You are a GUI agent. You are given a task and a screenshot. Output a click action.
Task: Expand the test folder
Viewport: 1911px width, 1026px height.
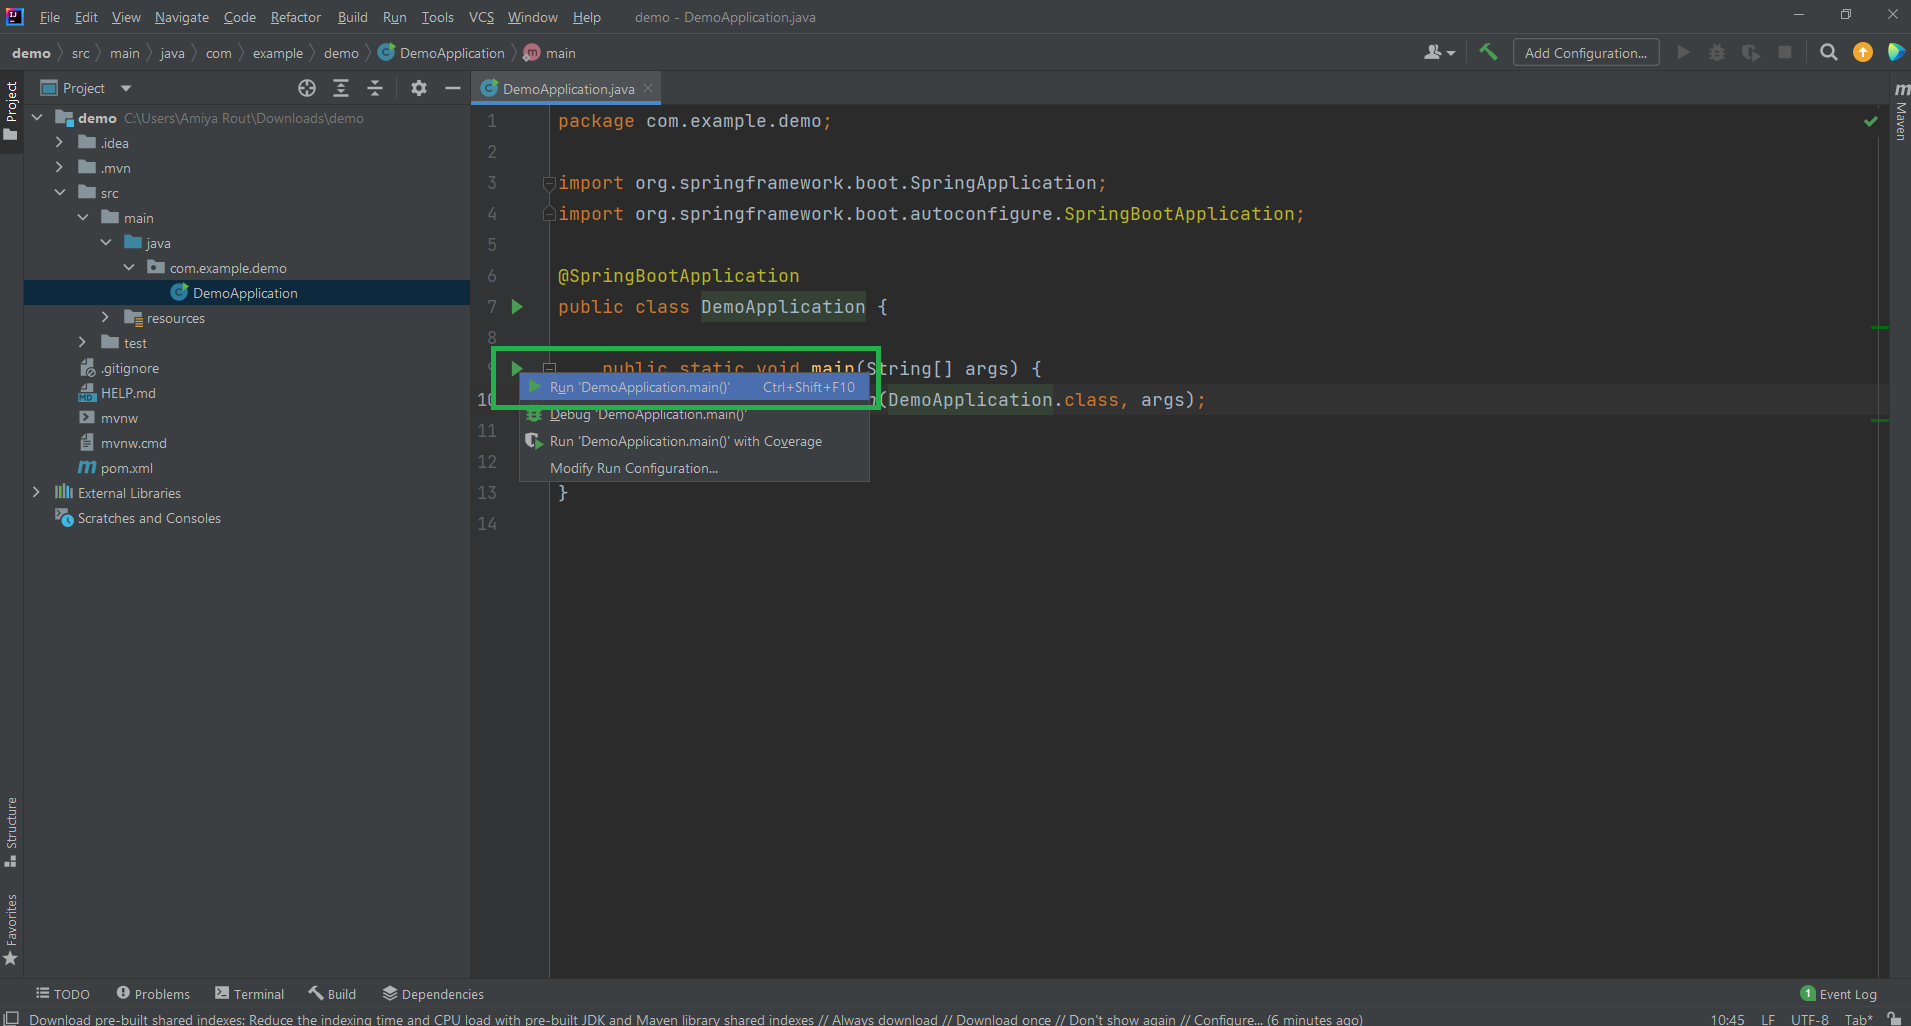coord(83,343)
